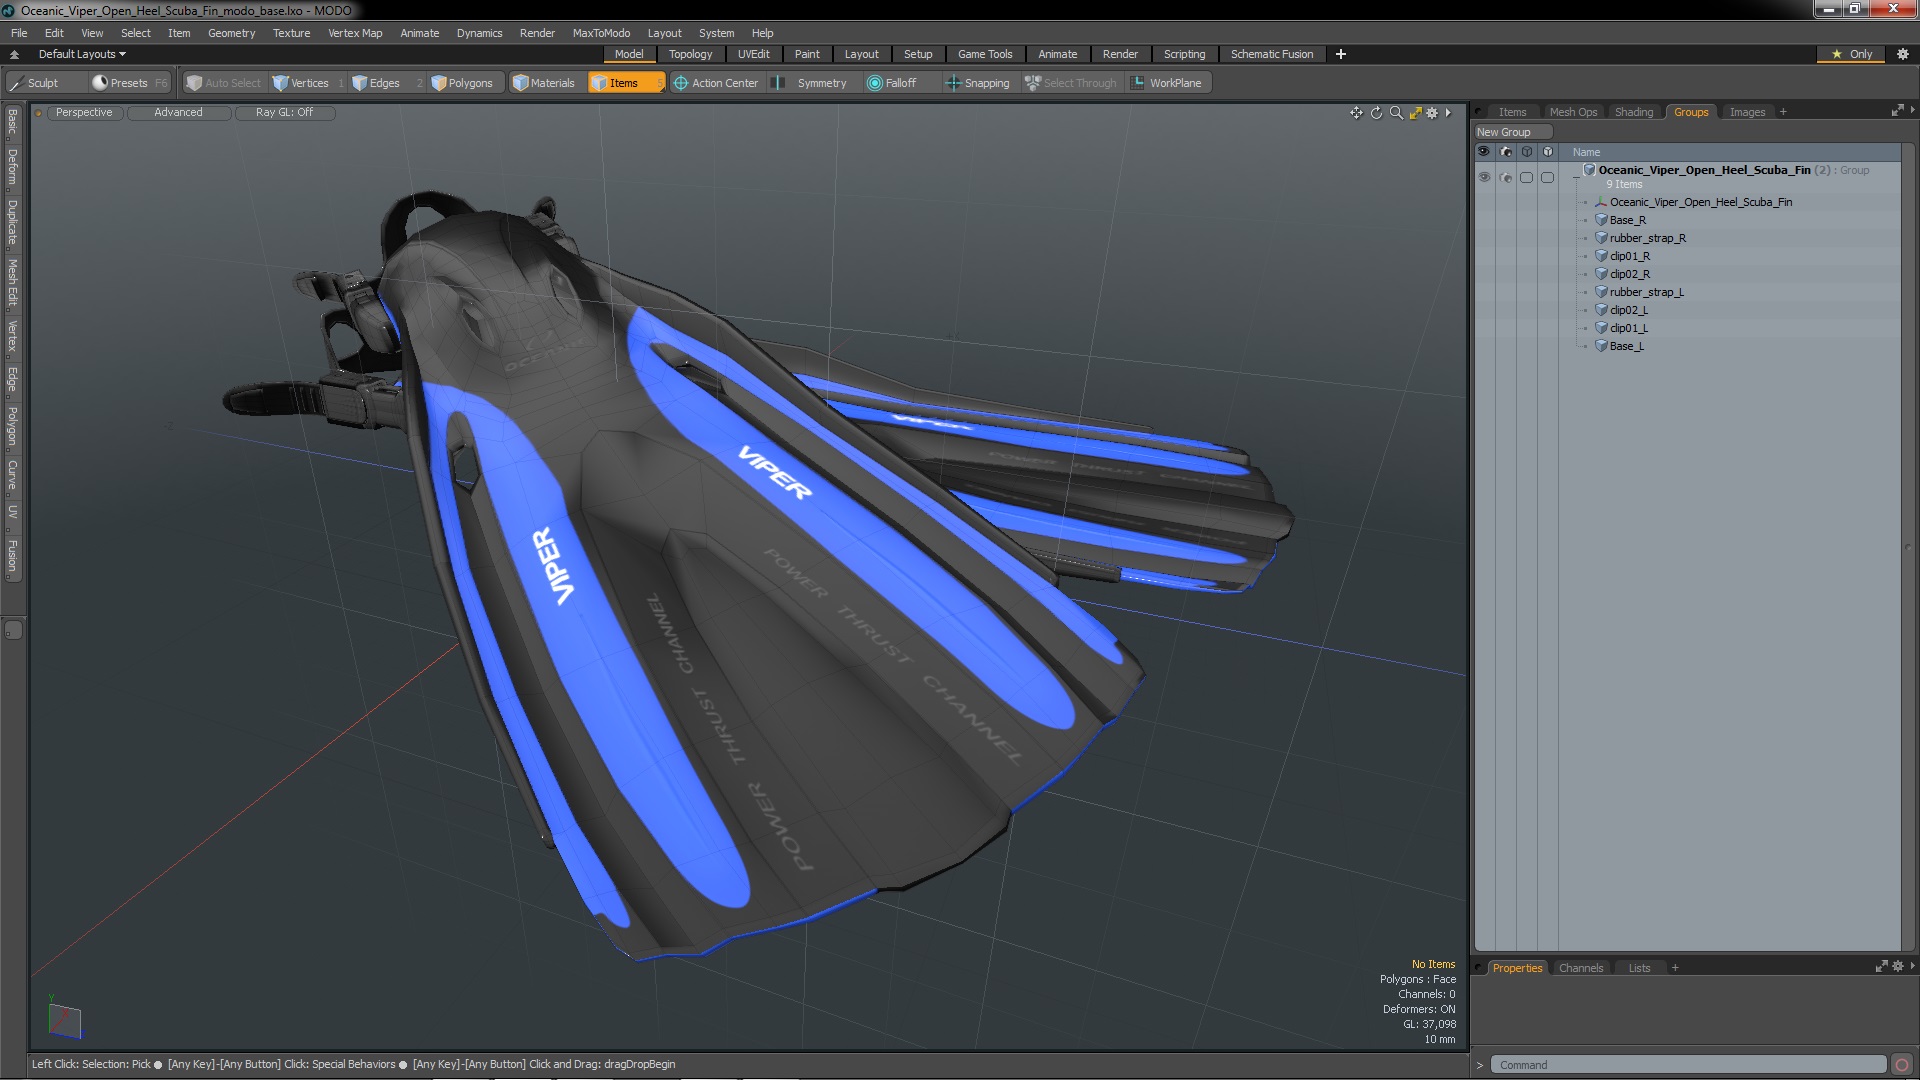This screenshot has height=1080, width=1920.
Task: Click the yellow viewport maximize arrows icon
Action: pos(1415,113)
